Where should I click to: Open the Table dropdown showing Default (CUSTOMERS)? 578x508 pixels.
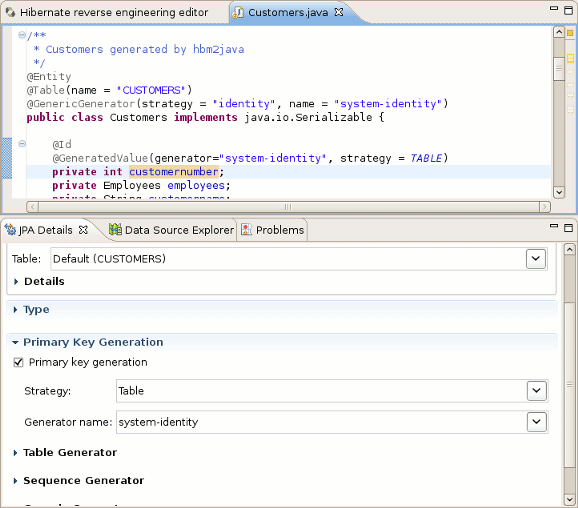(x=536, y=258)
